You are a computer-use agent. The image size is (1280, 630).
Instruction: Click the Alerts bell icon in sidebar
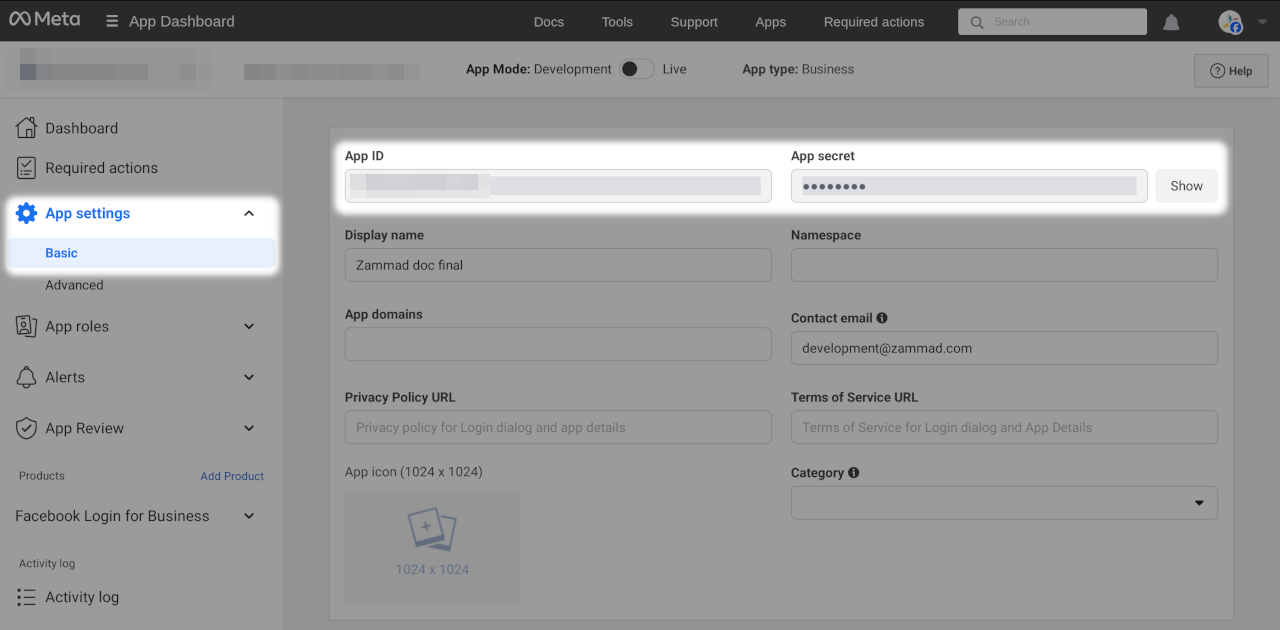pos(27,377)
